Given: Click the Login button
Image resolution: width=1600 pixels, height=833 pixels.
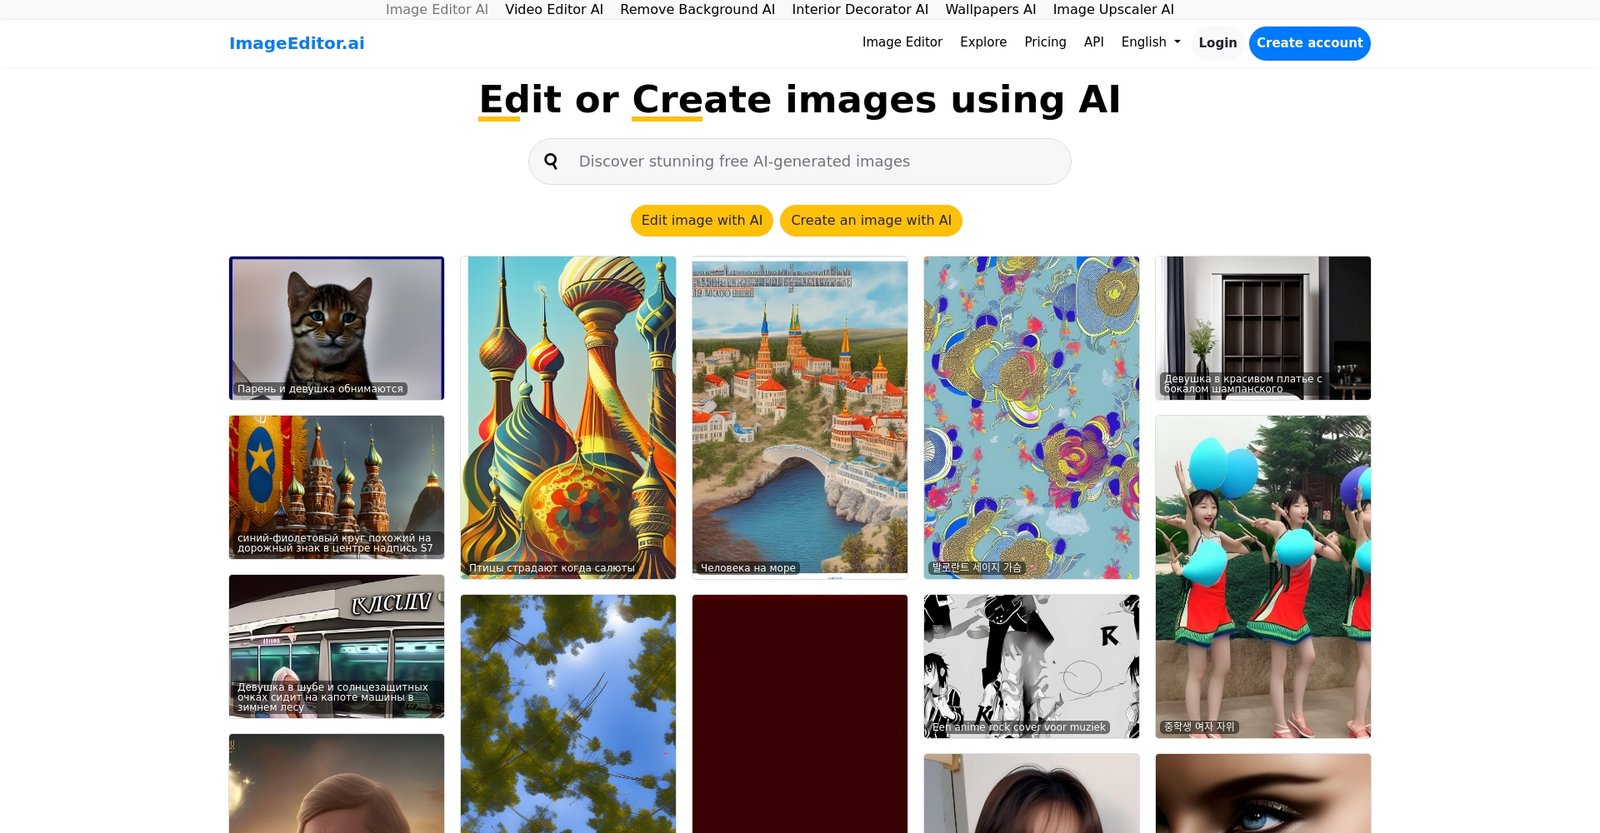Looking at the screenshot, I should tap(1217, 43).
